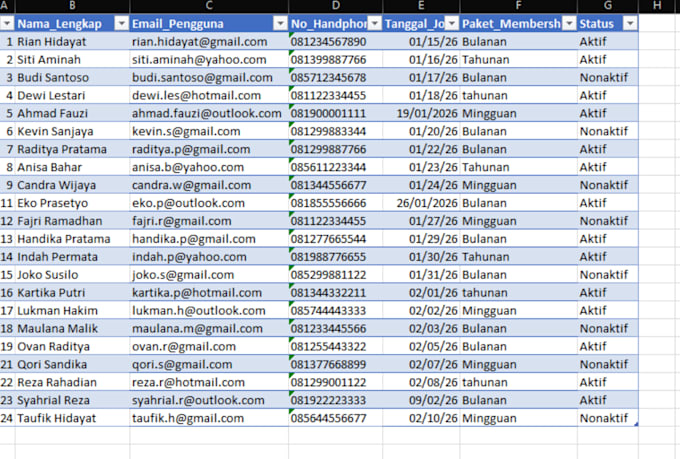The image size is (680, 459).
Task: Select date cell 01/15/26
Action: [421, 42]
